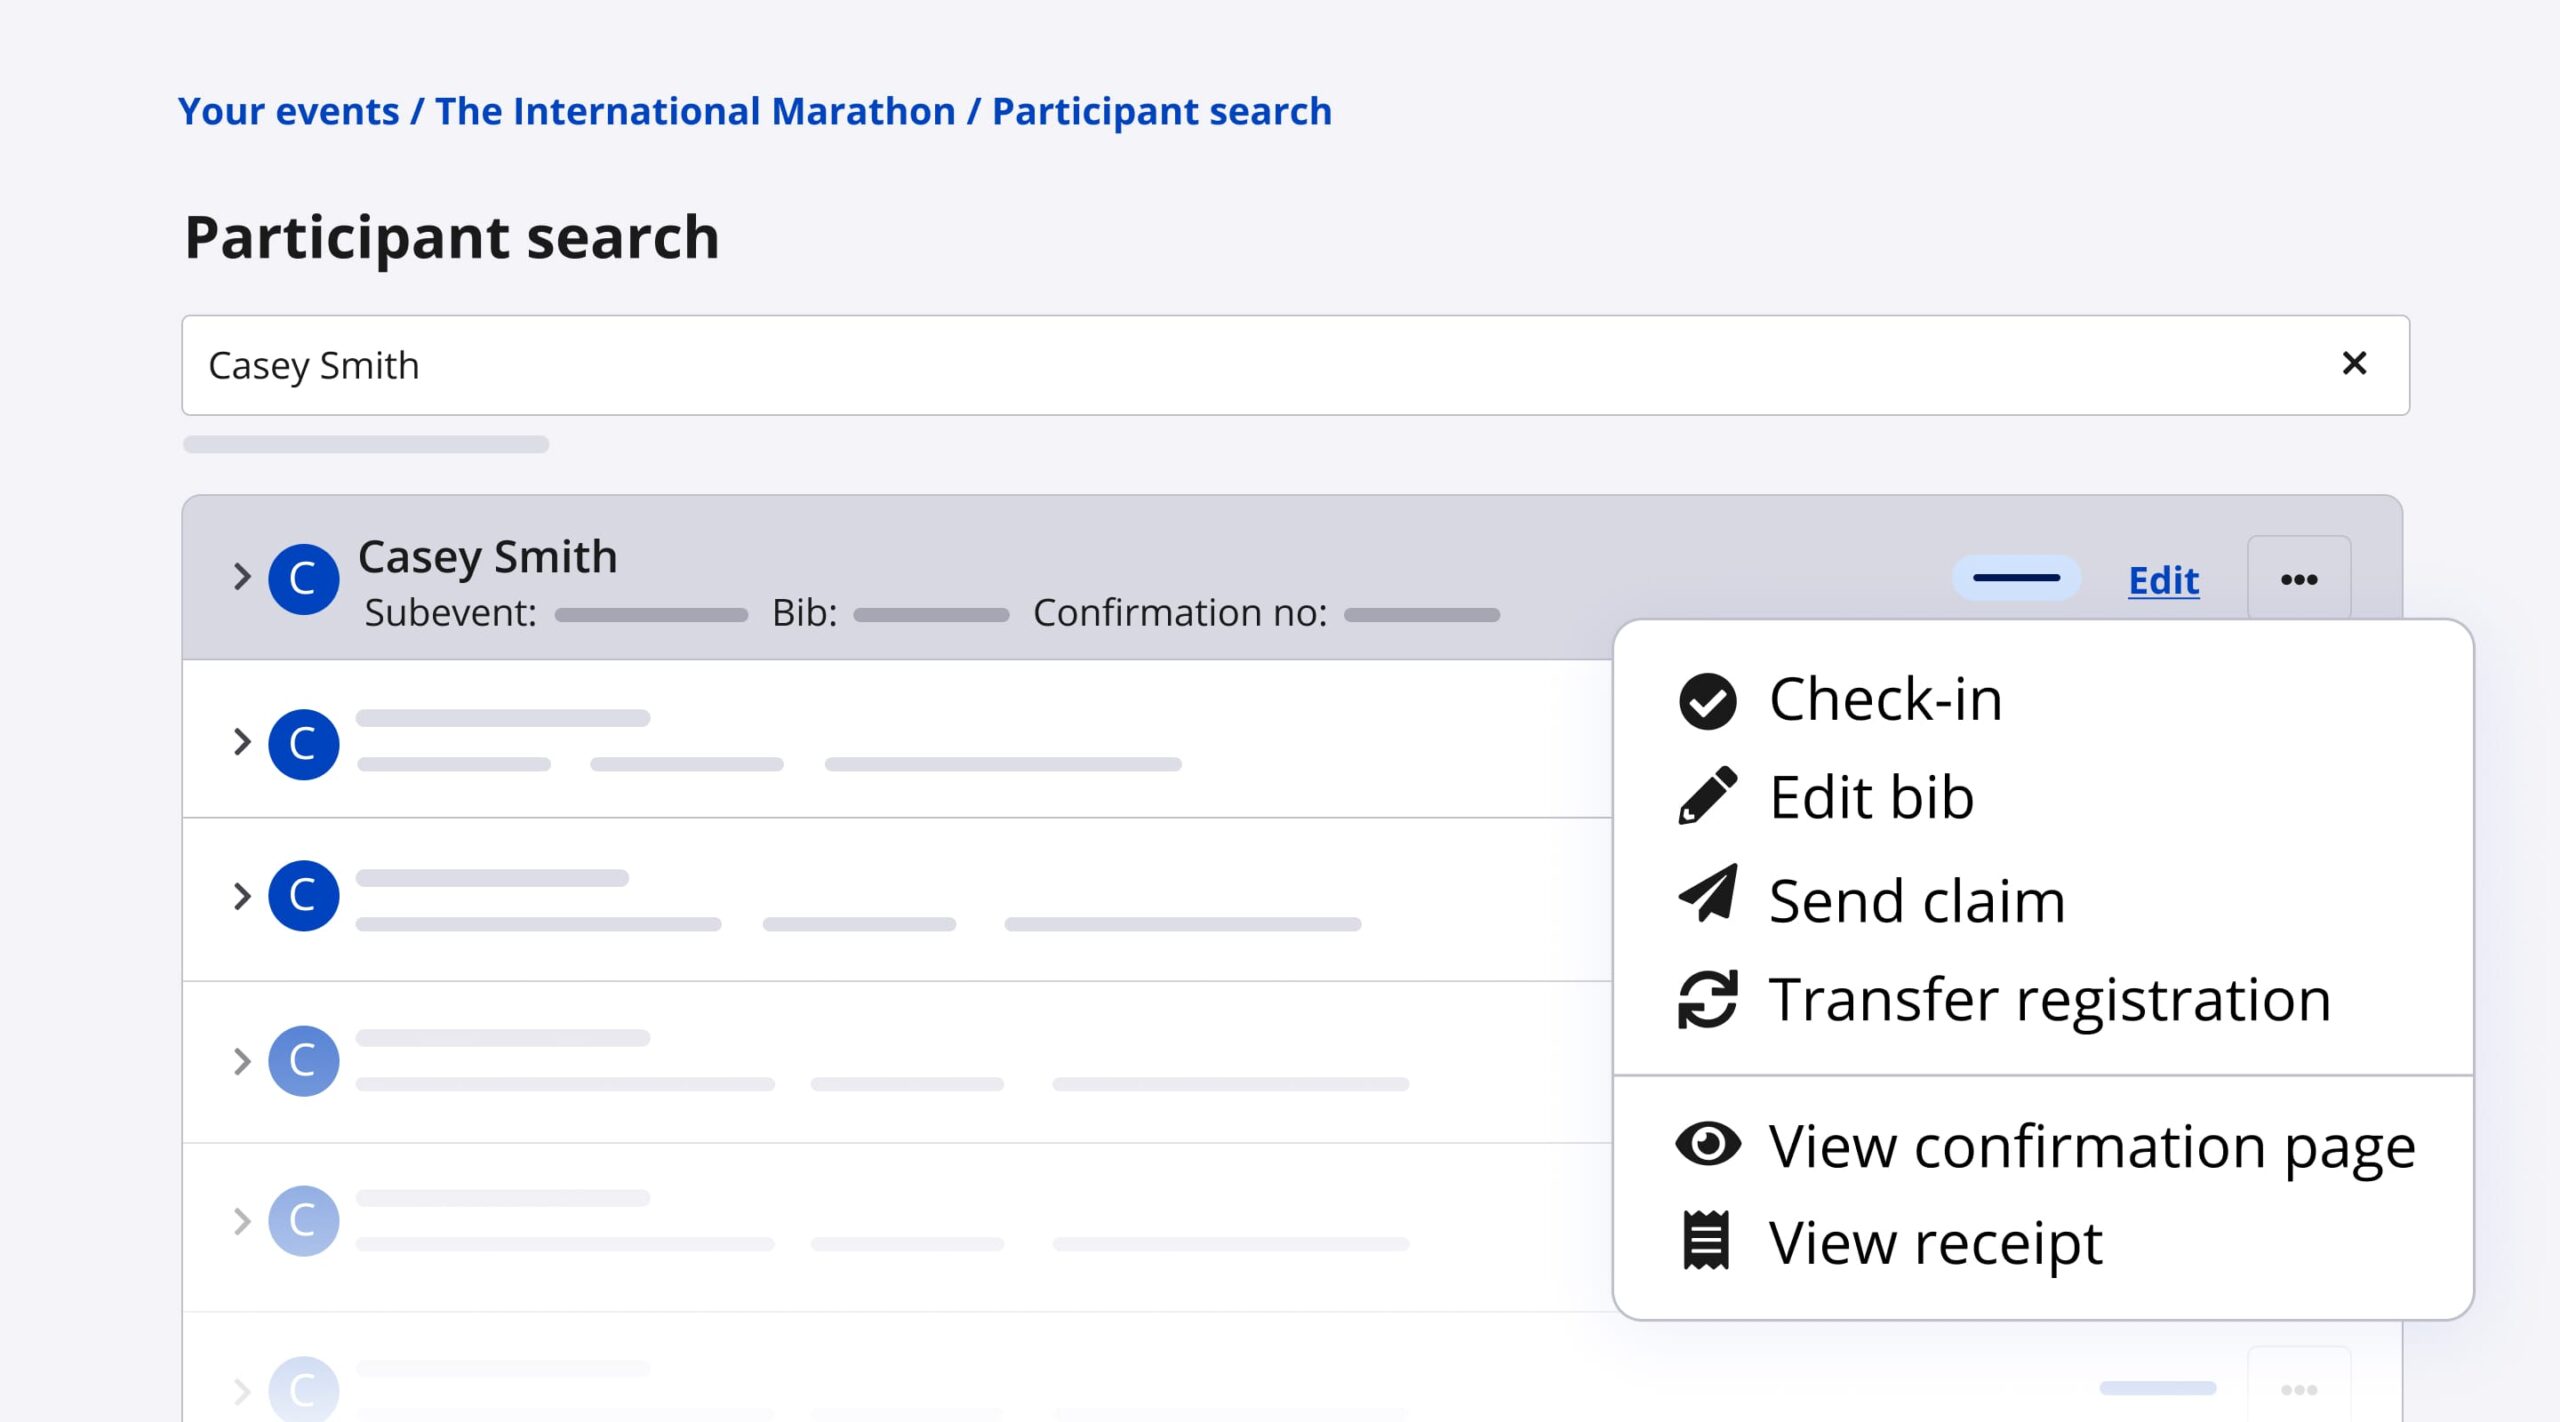Open the three-dot menu for Casey Smith
The image size is (2560, 1422).
(2298, 579)
